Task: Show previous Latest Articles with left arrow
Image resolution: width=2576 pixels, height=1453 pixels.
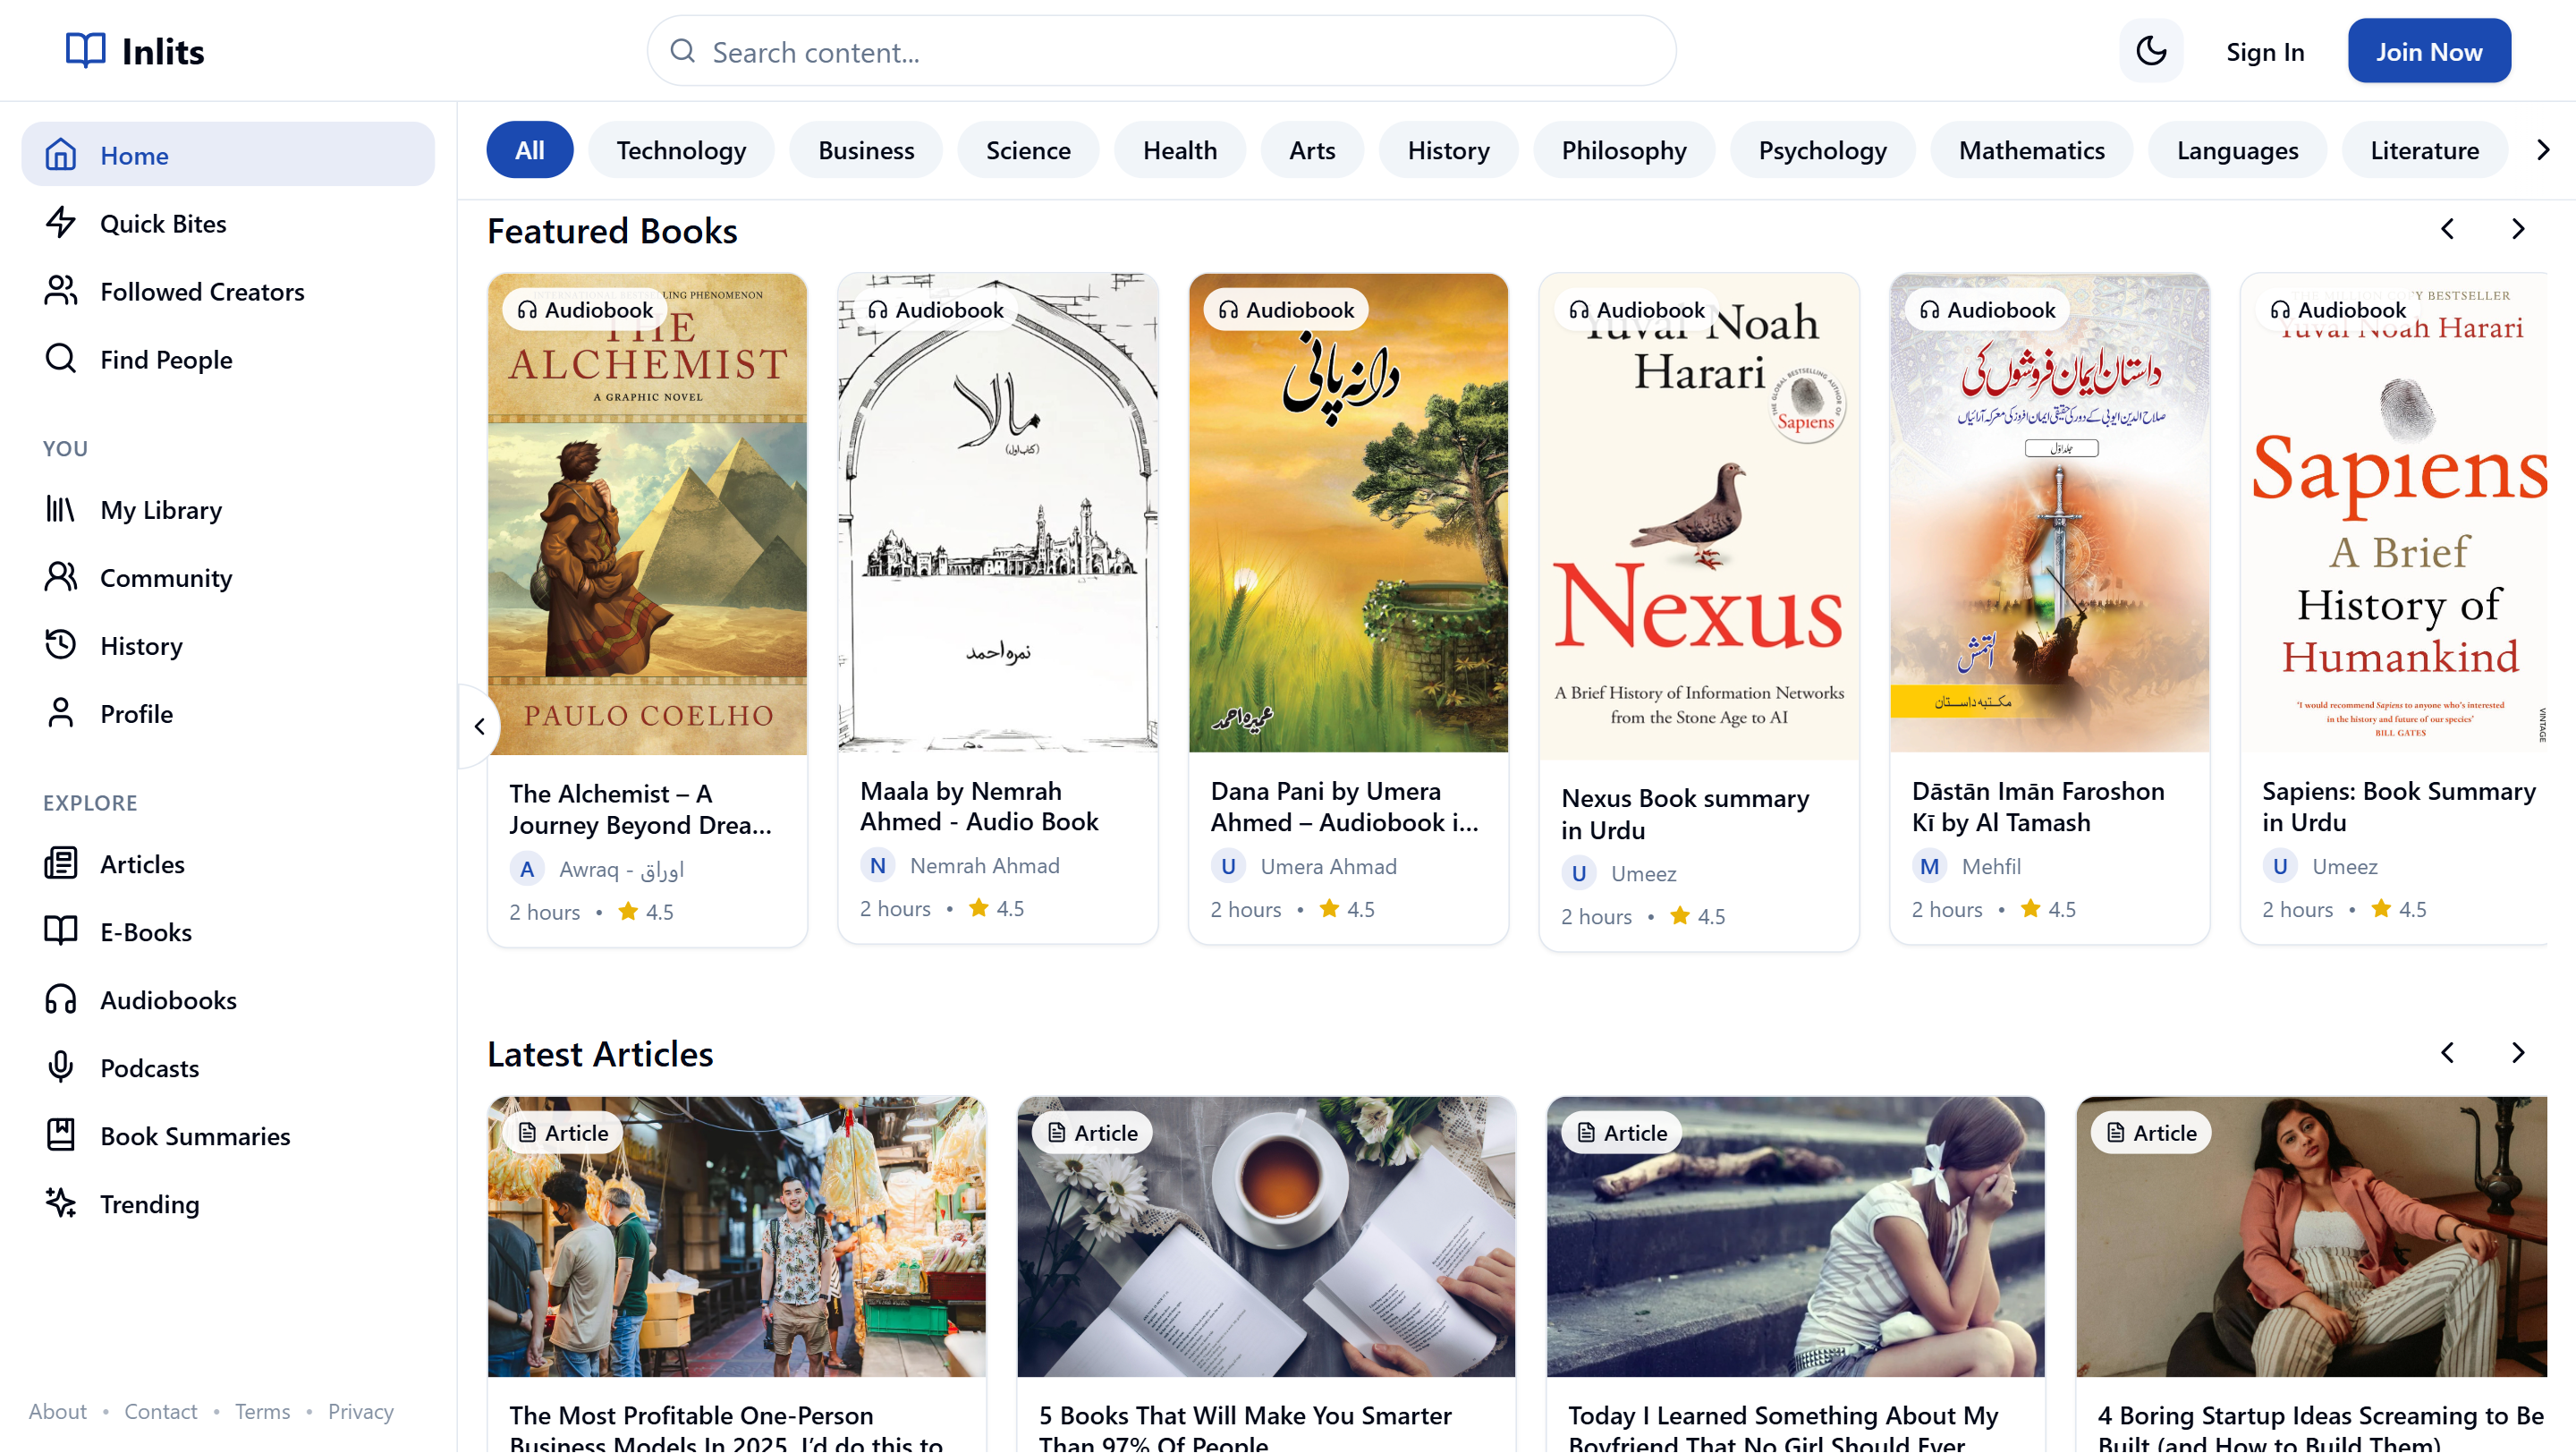Action: click(x=2447, y=1053)
